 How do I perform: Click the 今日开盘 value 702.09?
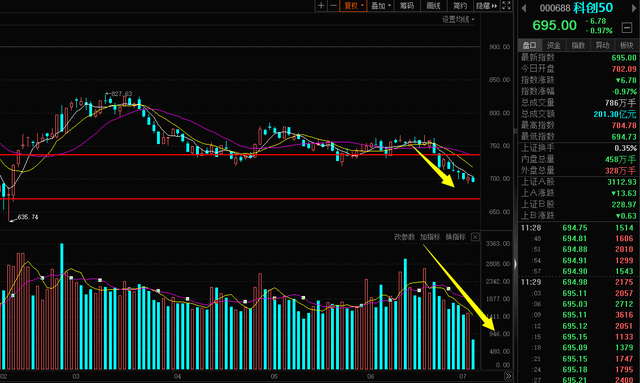pyautogui.click(x=624, y=69)
